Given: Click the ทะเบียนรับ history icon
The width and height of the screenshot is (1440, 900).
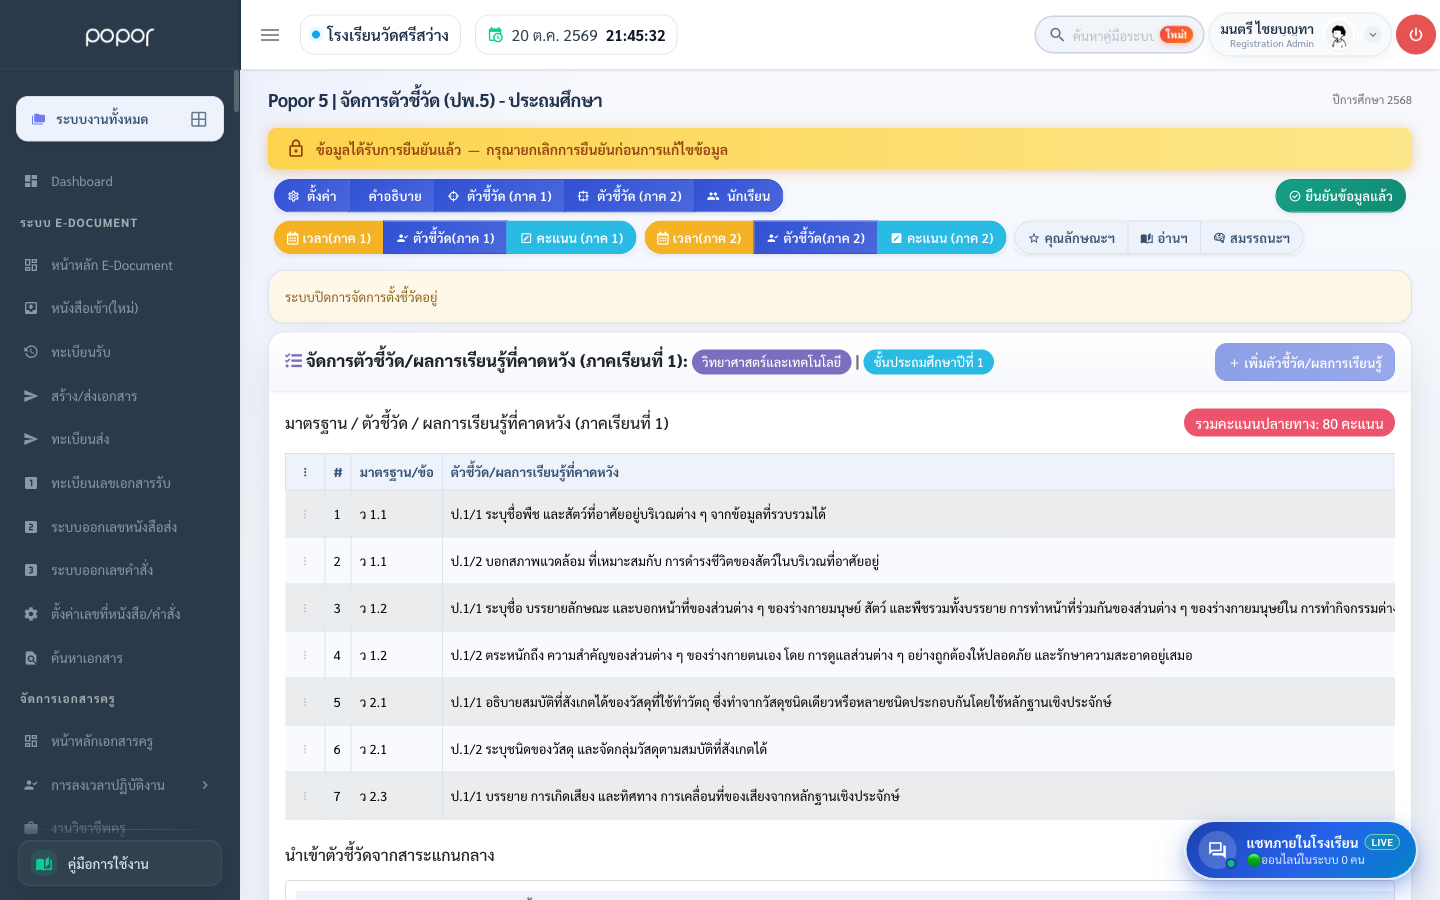Looking at the screenshot, I should 31,352.
